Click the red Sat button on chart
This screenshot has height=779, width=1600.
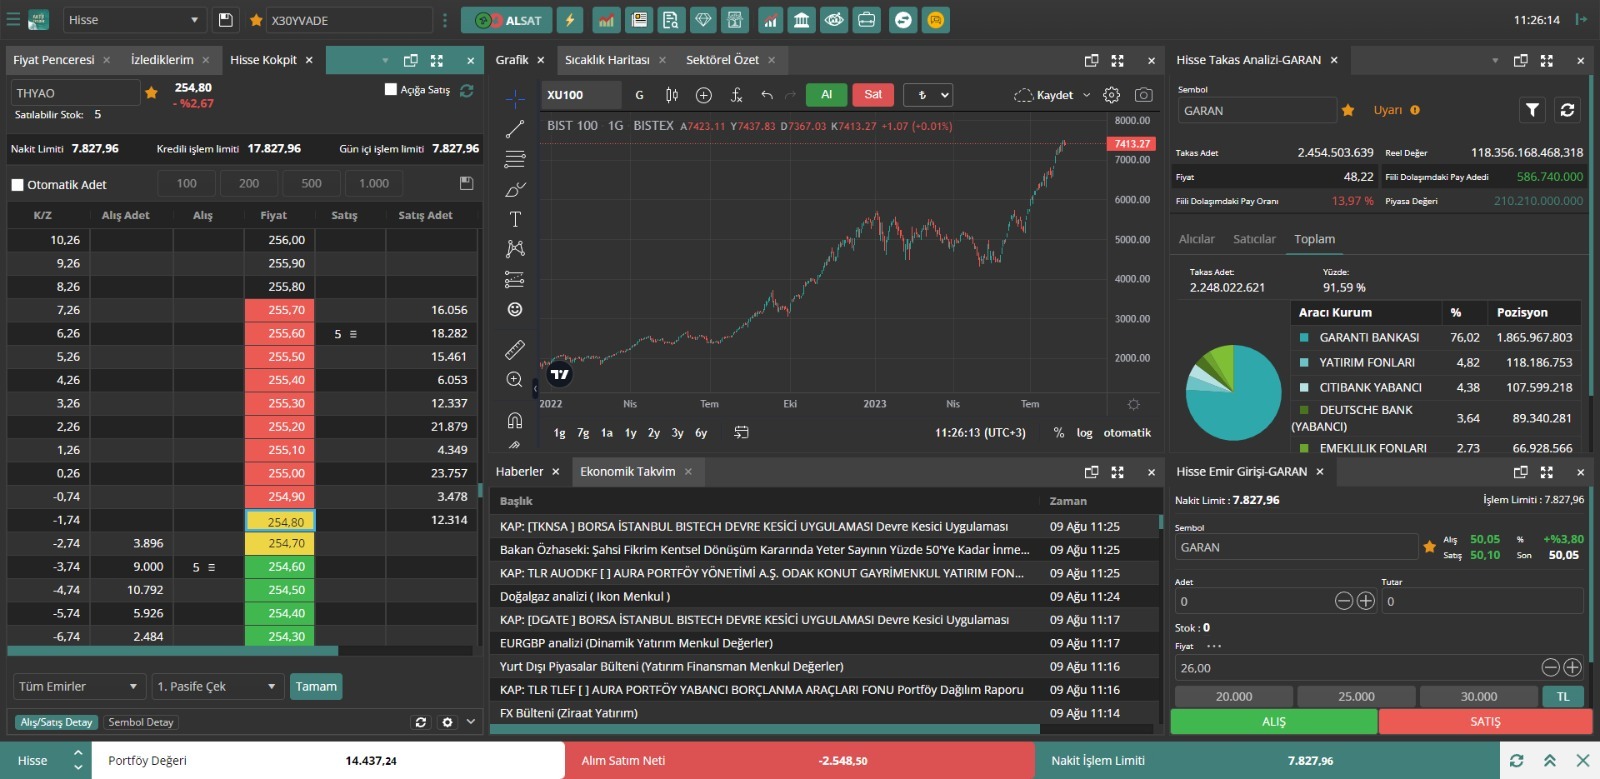(x=873, y=95)
